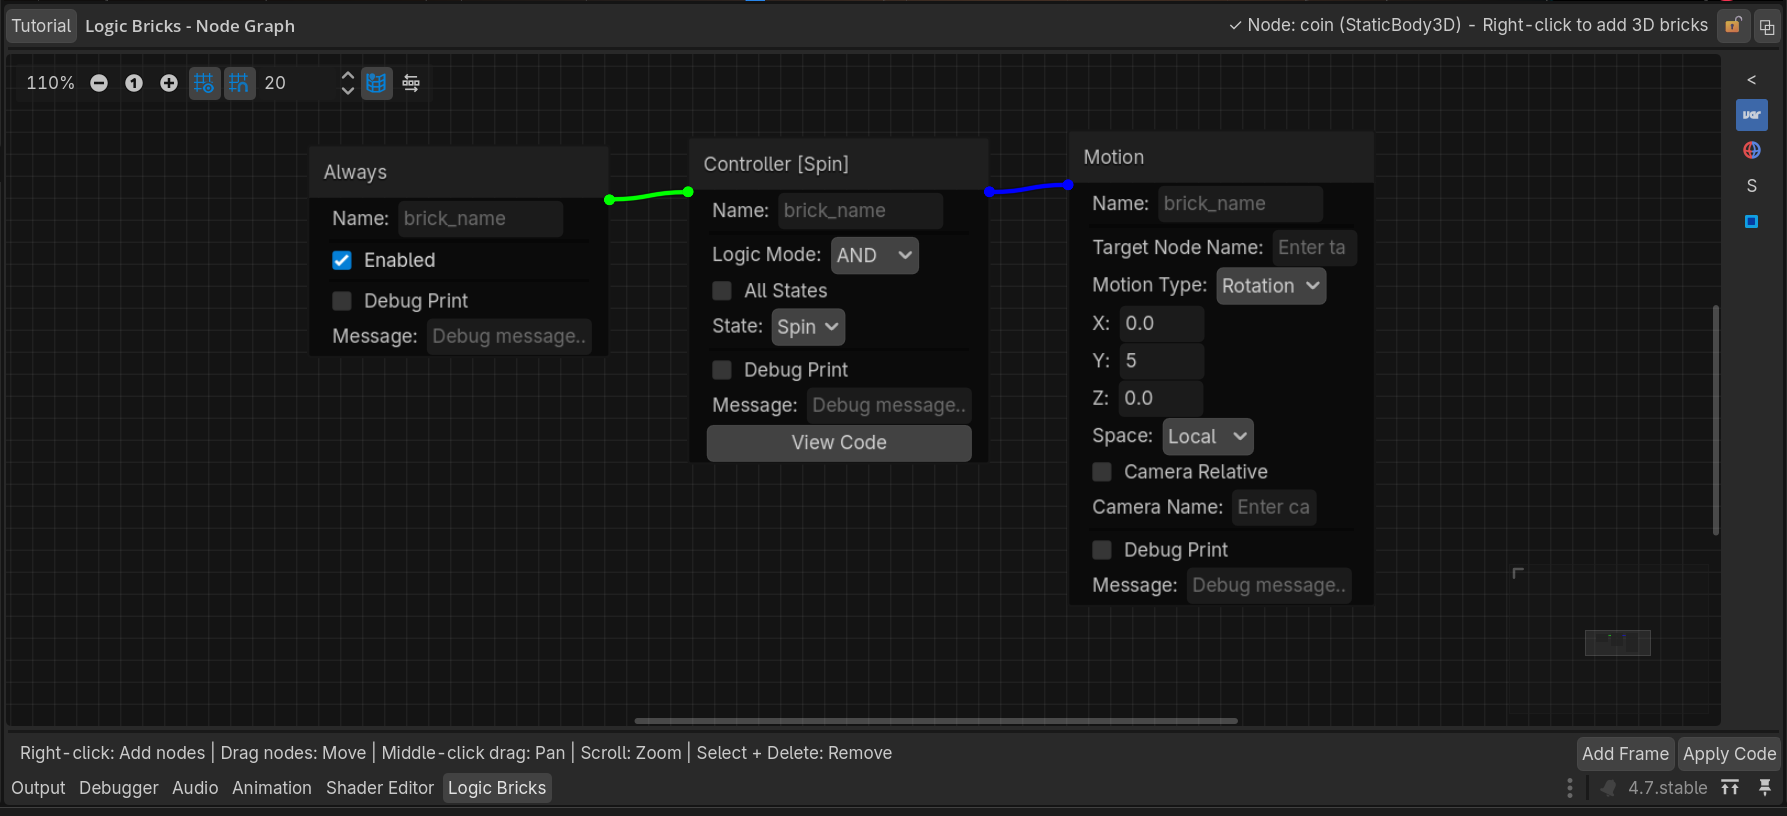The image size is (1787, 816).
Task: Enable Debug Print in Controller node
Action: [722, 370]
